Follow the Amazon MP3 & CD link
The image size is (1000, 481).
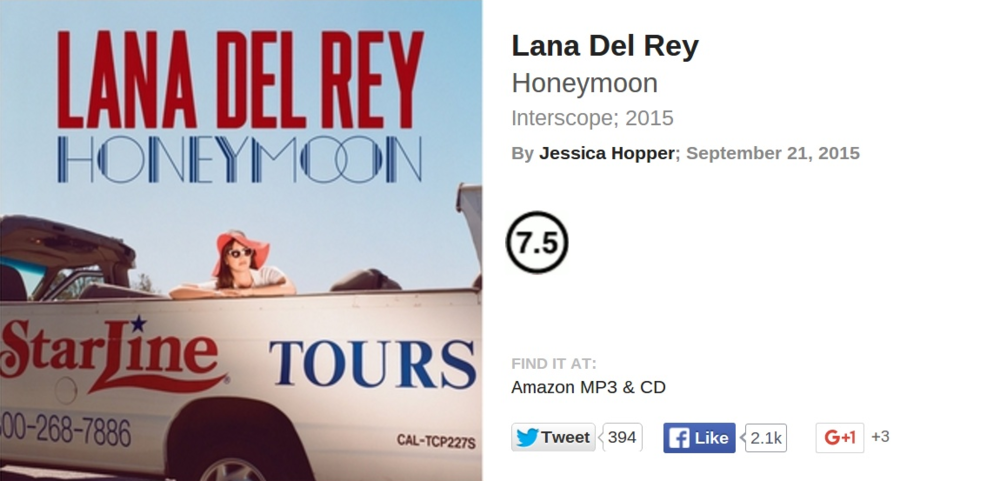[588, 387]
